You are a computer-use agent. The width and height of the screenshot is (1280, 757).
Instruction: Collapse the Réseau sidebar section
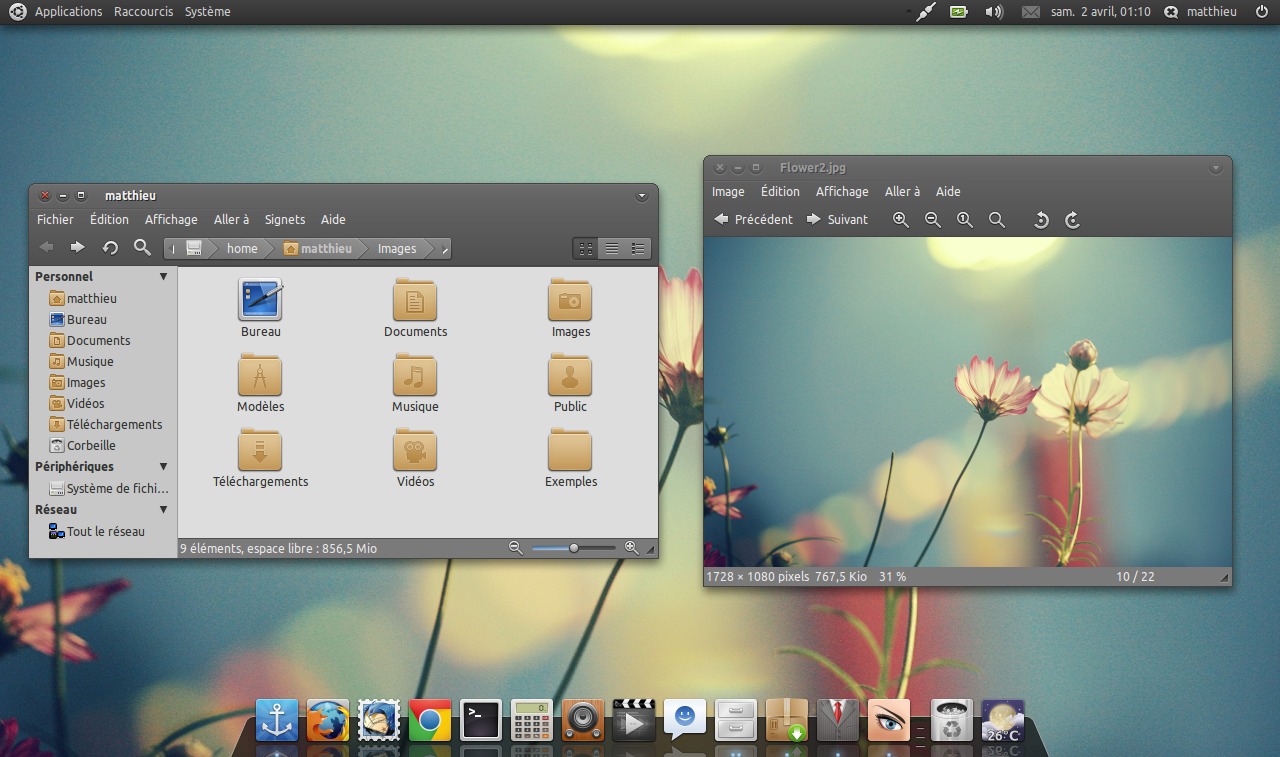[x=163, y=509]
